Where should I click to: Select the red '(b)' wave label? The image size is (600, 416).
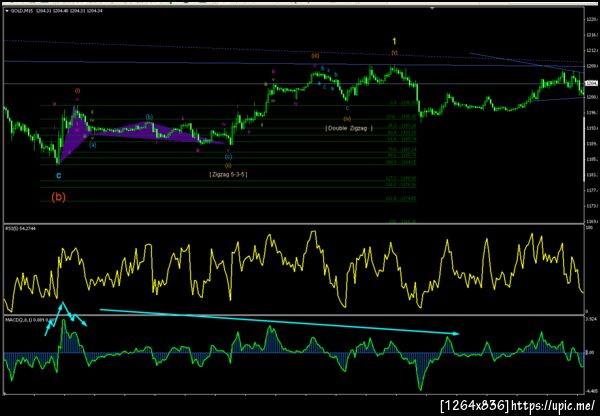pos(59,197)
